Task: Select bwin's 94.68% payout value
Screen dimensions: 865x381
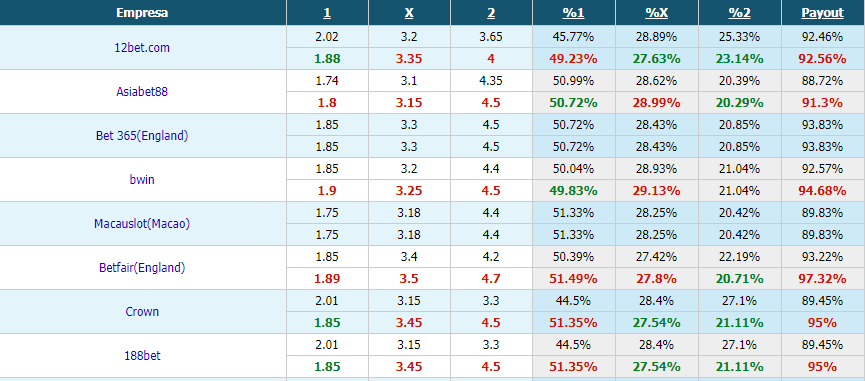Action: [823, 191]
